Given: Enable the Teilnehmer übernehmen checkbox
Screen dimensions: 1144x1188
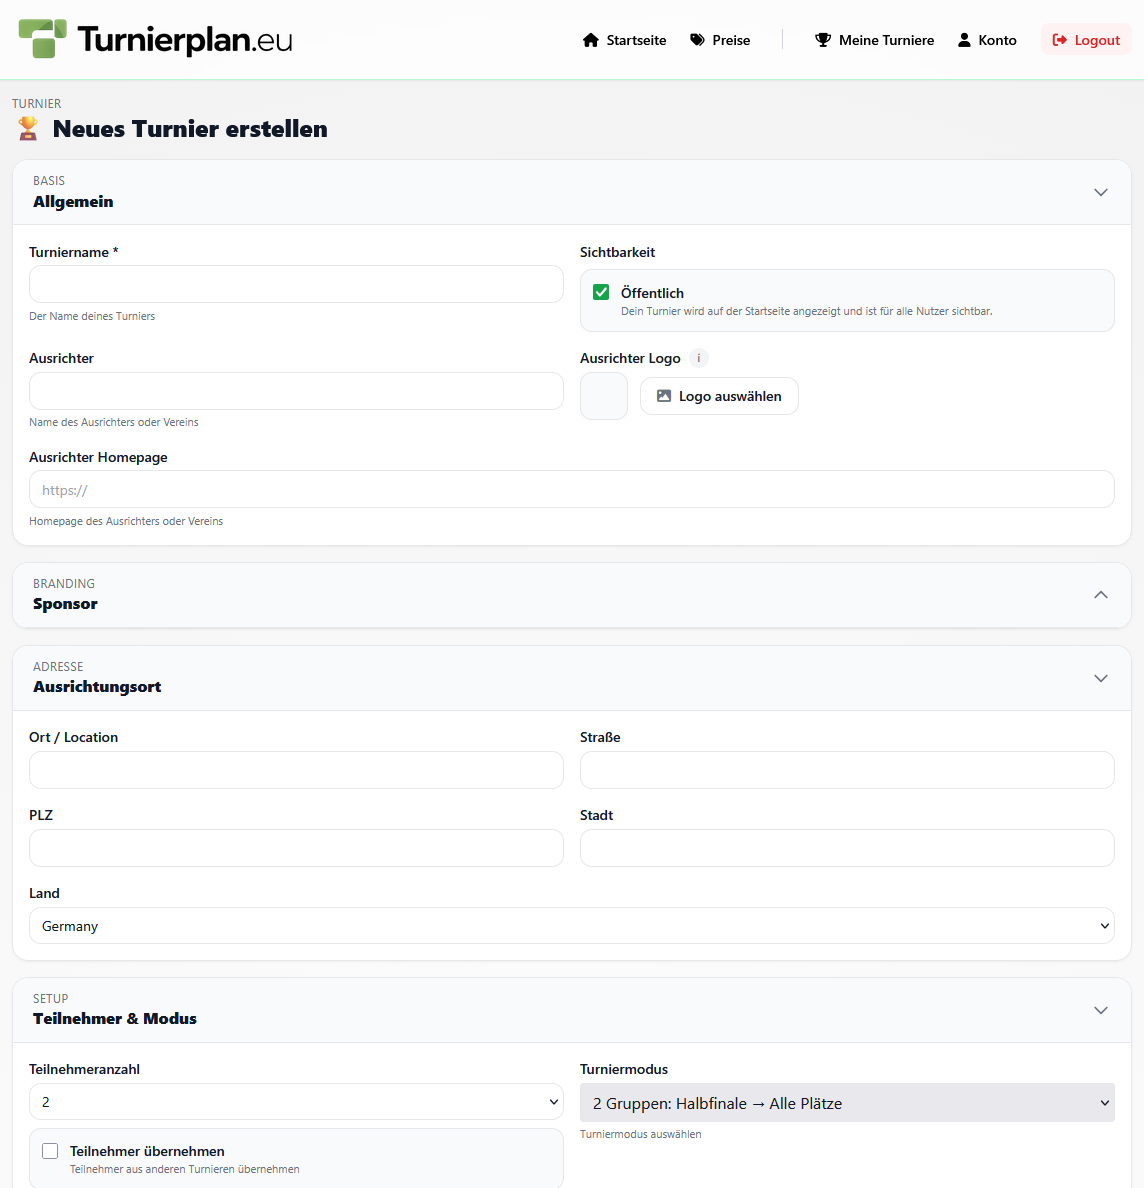Looking at the screenshot, I should click(x=50, y=1151).
